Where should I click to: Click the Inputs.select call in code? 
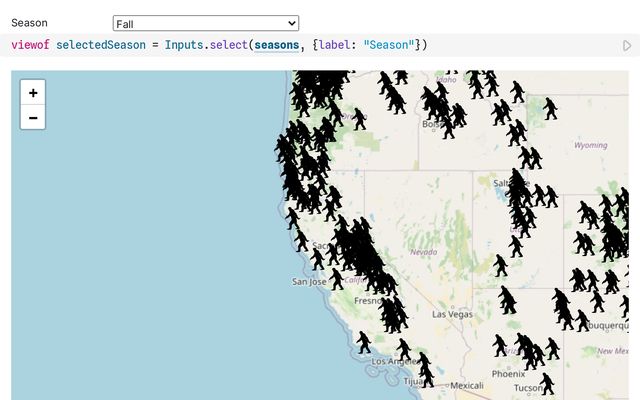[210, 45]
